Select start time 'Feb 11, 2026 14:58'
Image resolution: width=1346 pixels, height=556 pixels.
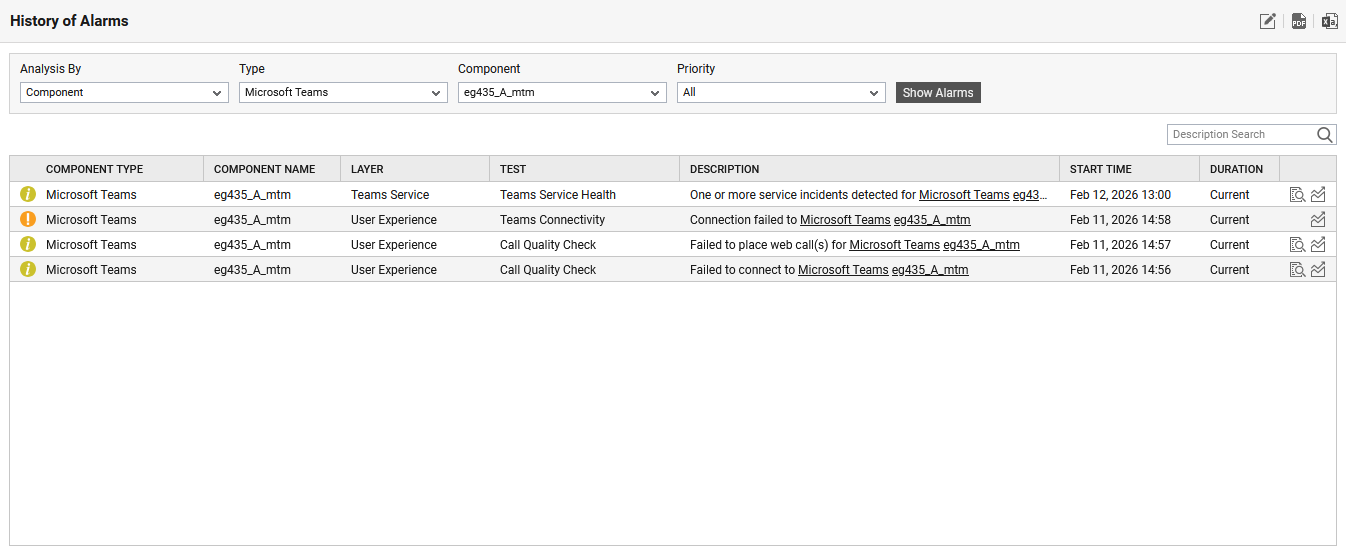pyautogui.click(x=1120, y=220)
